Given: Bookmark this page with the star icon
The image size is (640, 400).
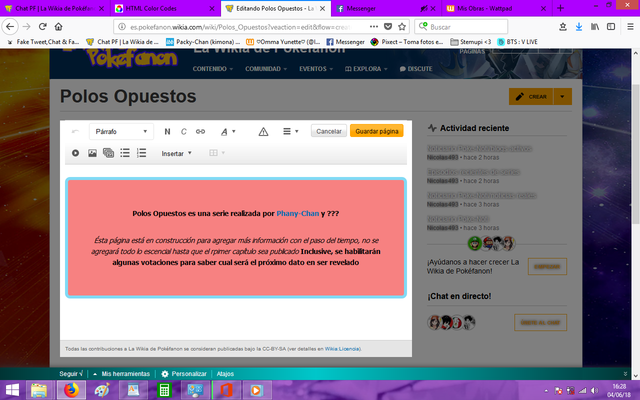Looking at the screenshot, I should click(402, 27).
